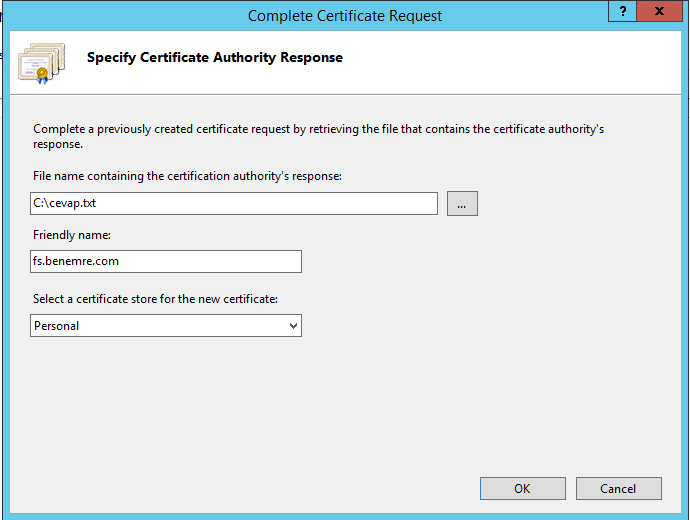Image resolution: width=690 pixels, height=520 pixels.
Task: Click the 'Complete a previously created certificate request' description
Action: [319, 136]
